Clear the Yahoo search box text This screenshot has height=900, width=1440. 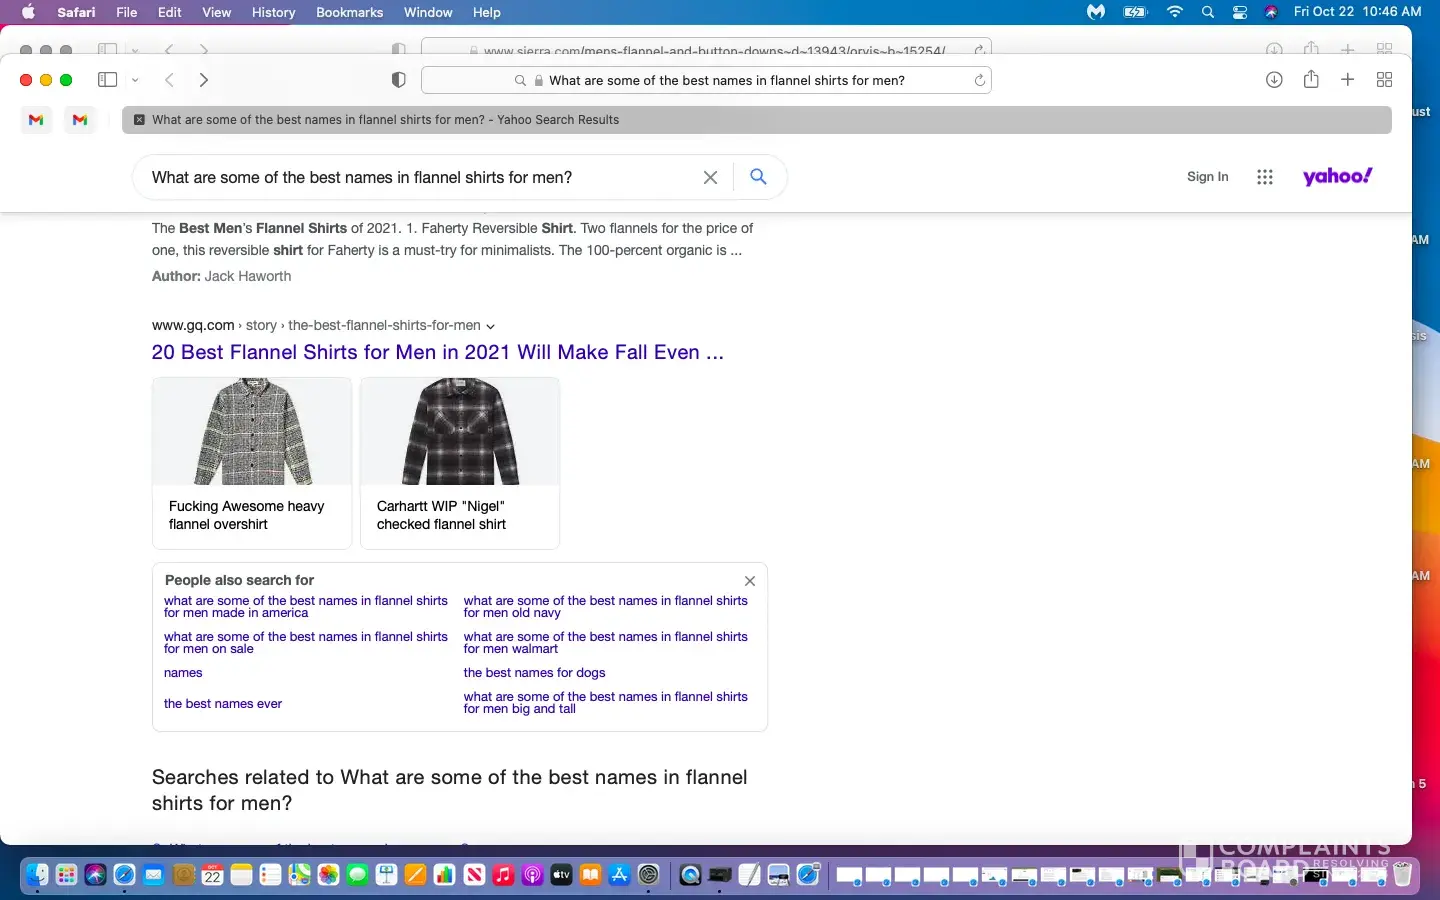click(710, 177)
